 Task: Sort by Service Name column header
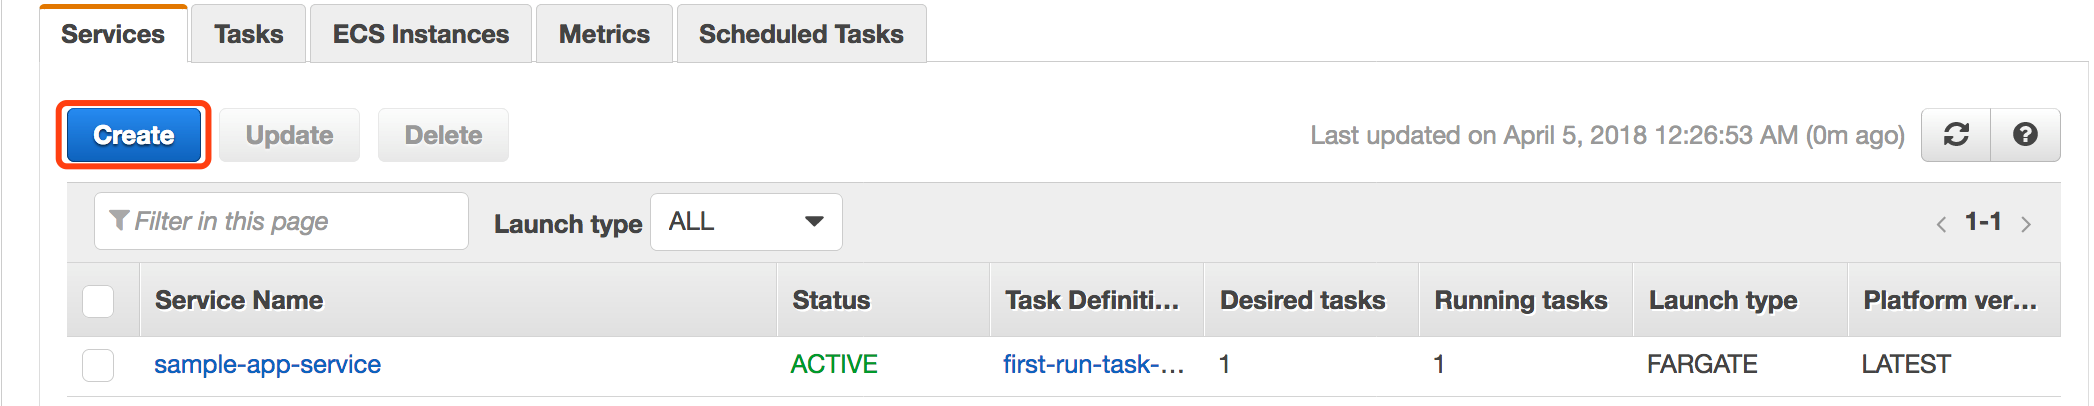pyautogui.click(x=239, y=301)
